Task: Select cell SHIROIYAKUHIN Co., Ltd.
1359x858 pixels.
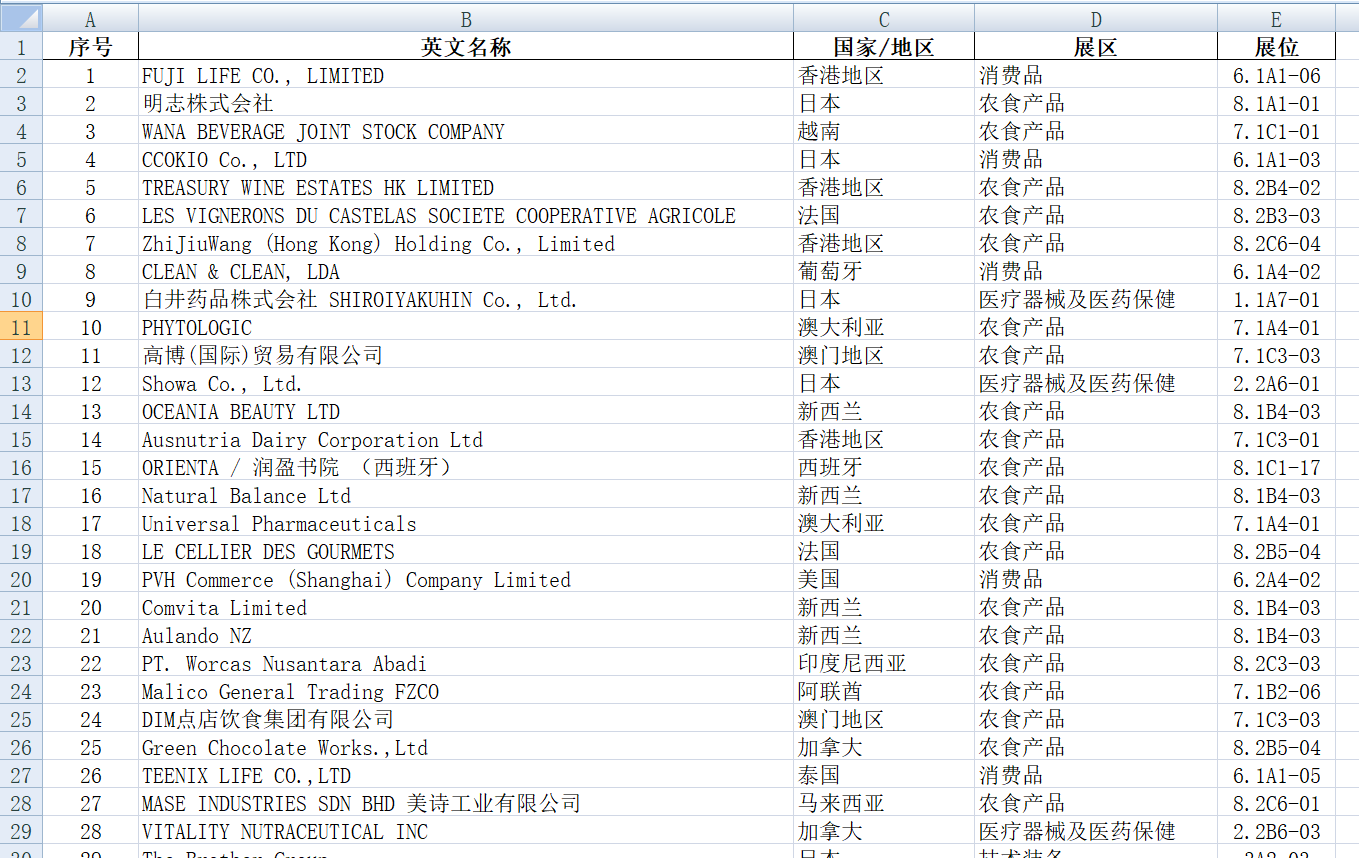Action: click(x=466, y=299)
